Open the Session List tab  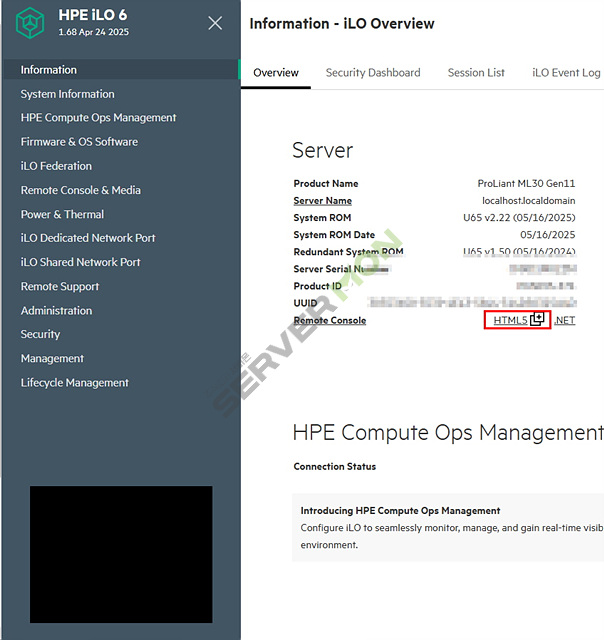coord(476,73)
